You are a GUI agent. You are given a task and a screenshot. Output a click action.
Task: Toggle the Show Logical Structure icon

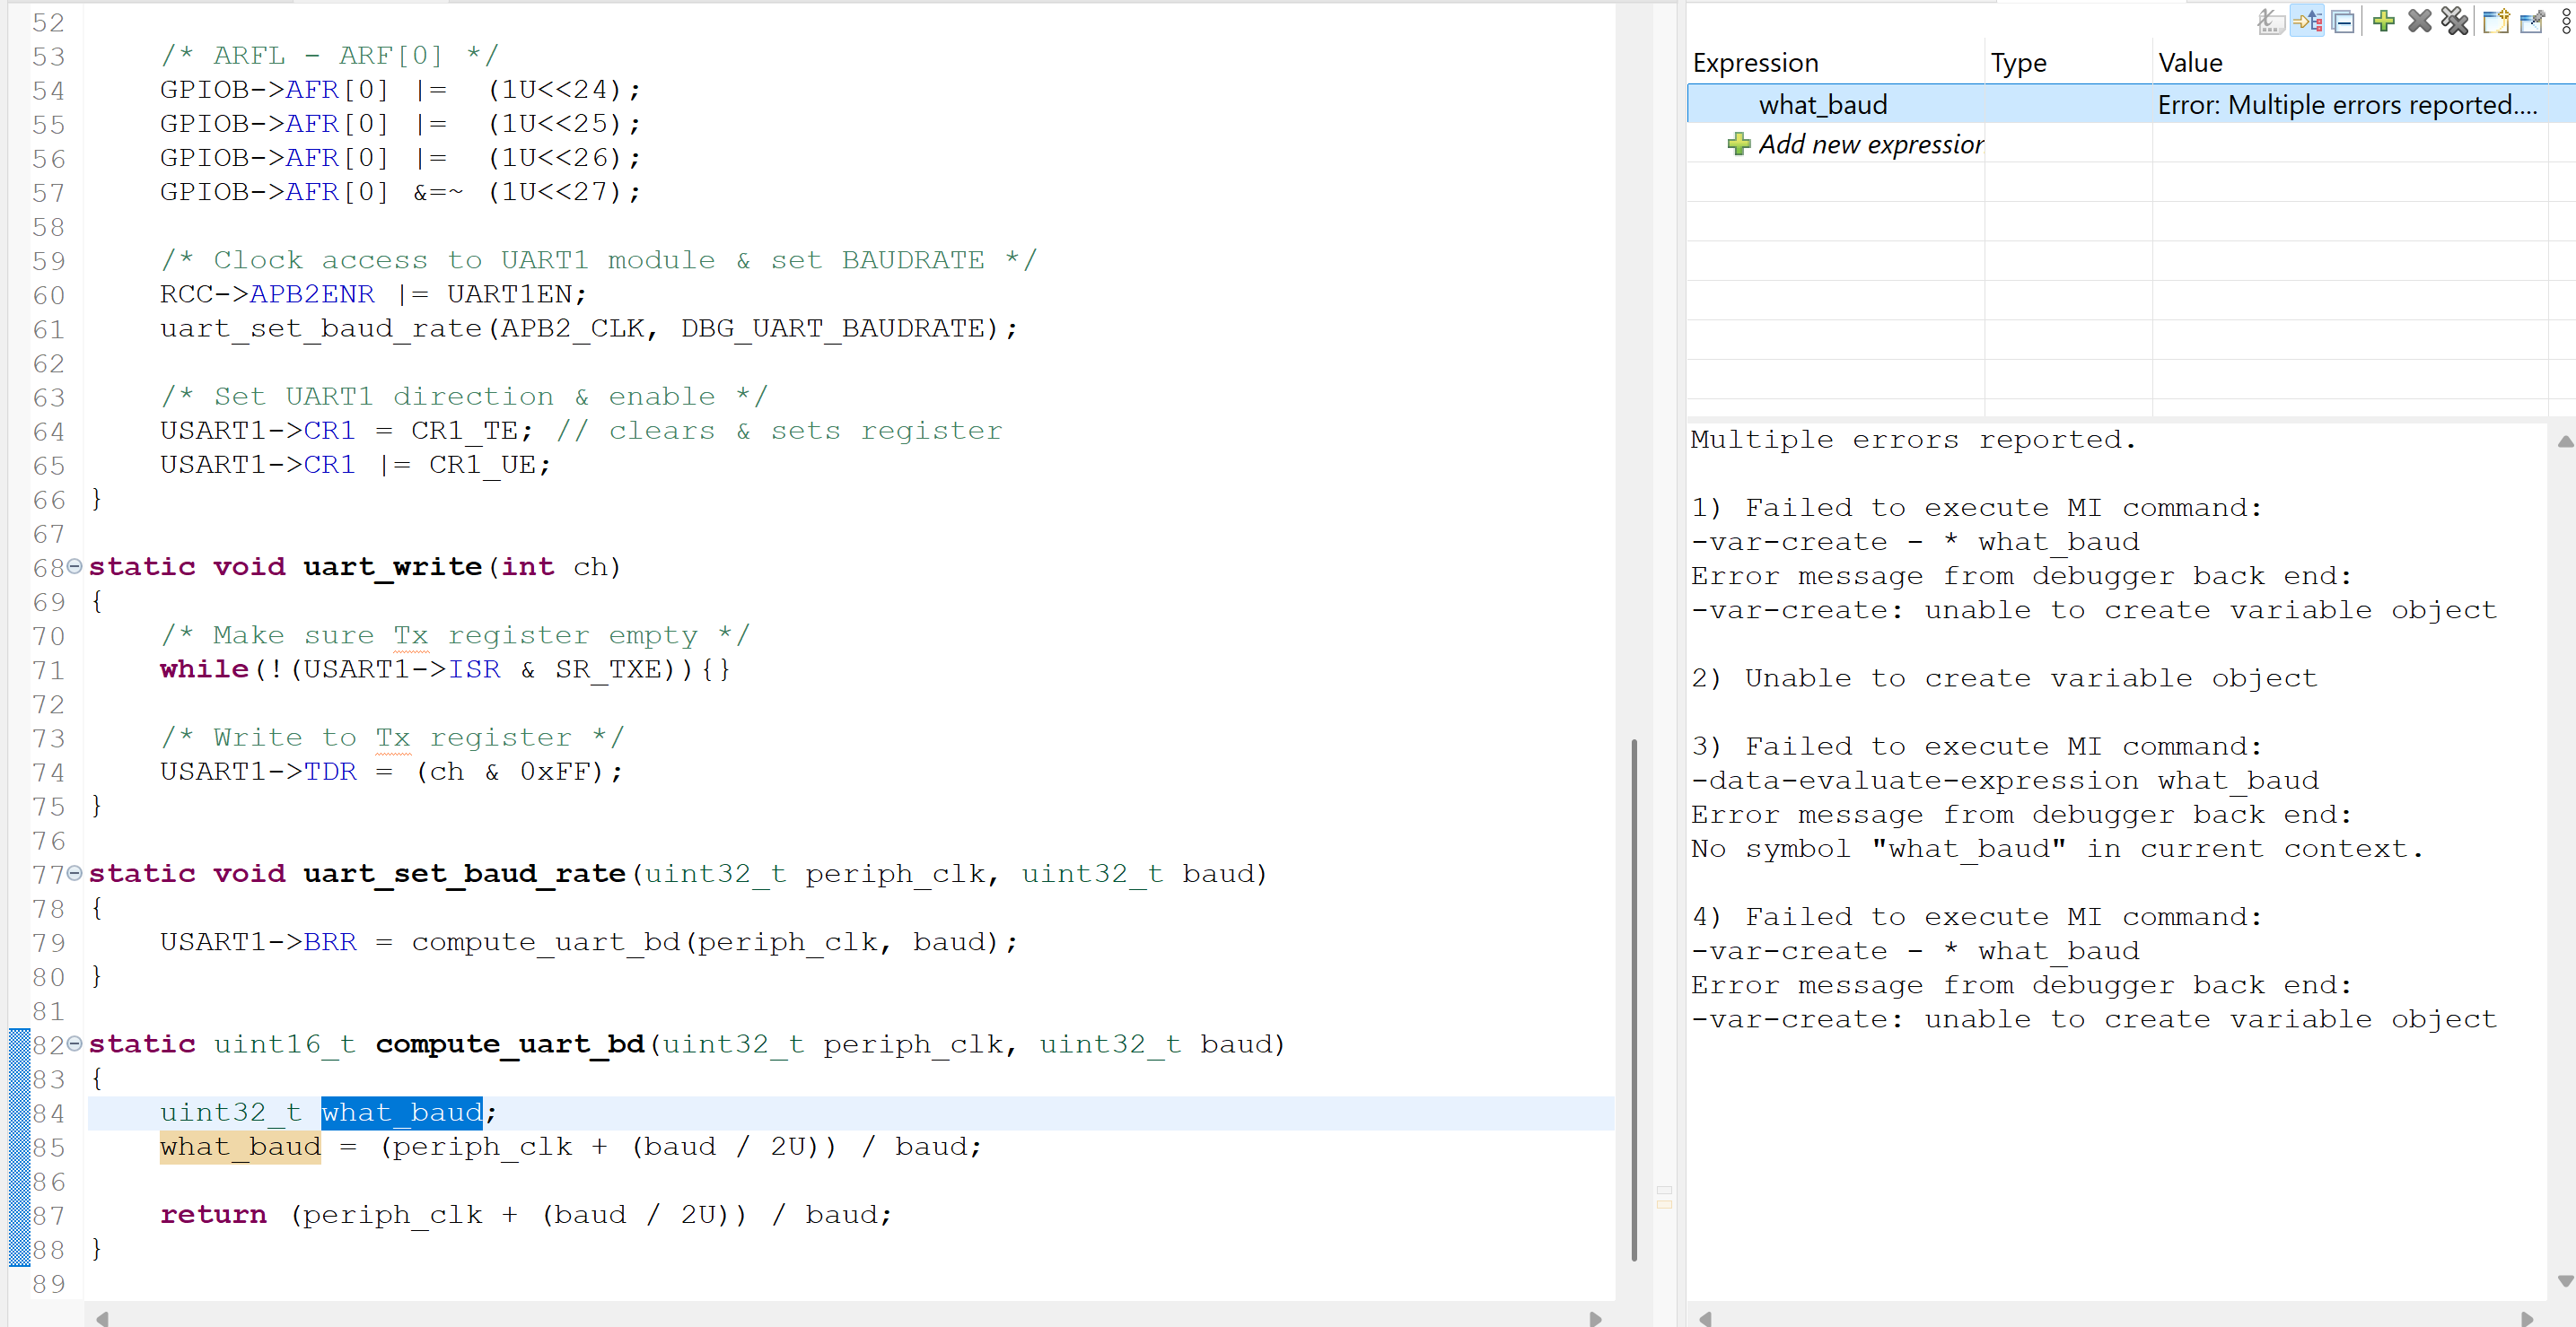(2308, 21)
